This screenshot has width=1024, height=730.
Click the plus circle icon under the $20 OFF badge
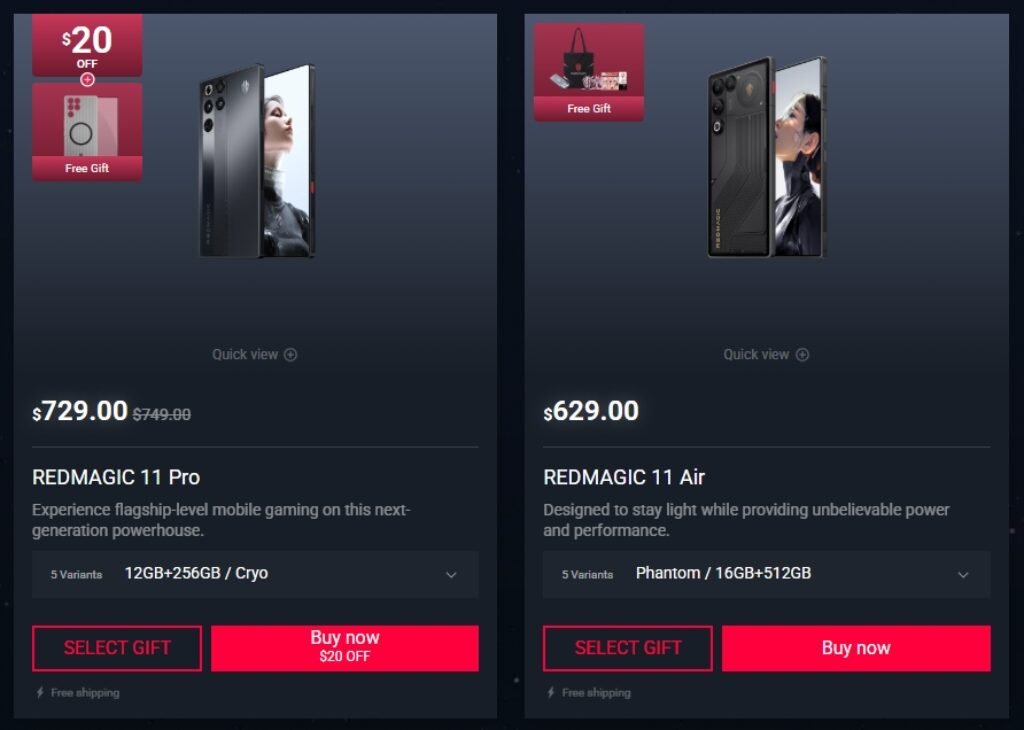(87, 80)
